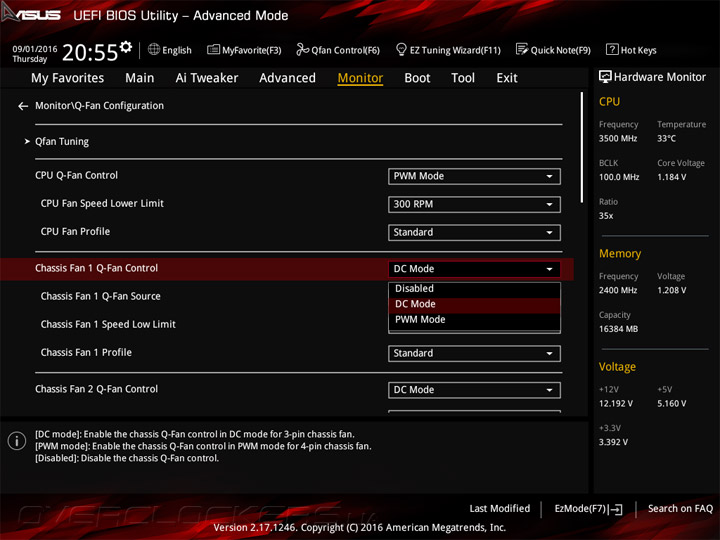Viewport: 720px width, 540px height.
Task: Click the Monitor\Q-Fan Configuration breadcrumb text
Action: point(99,106)
